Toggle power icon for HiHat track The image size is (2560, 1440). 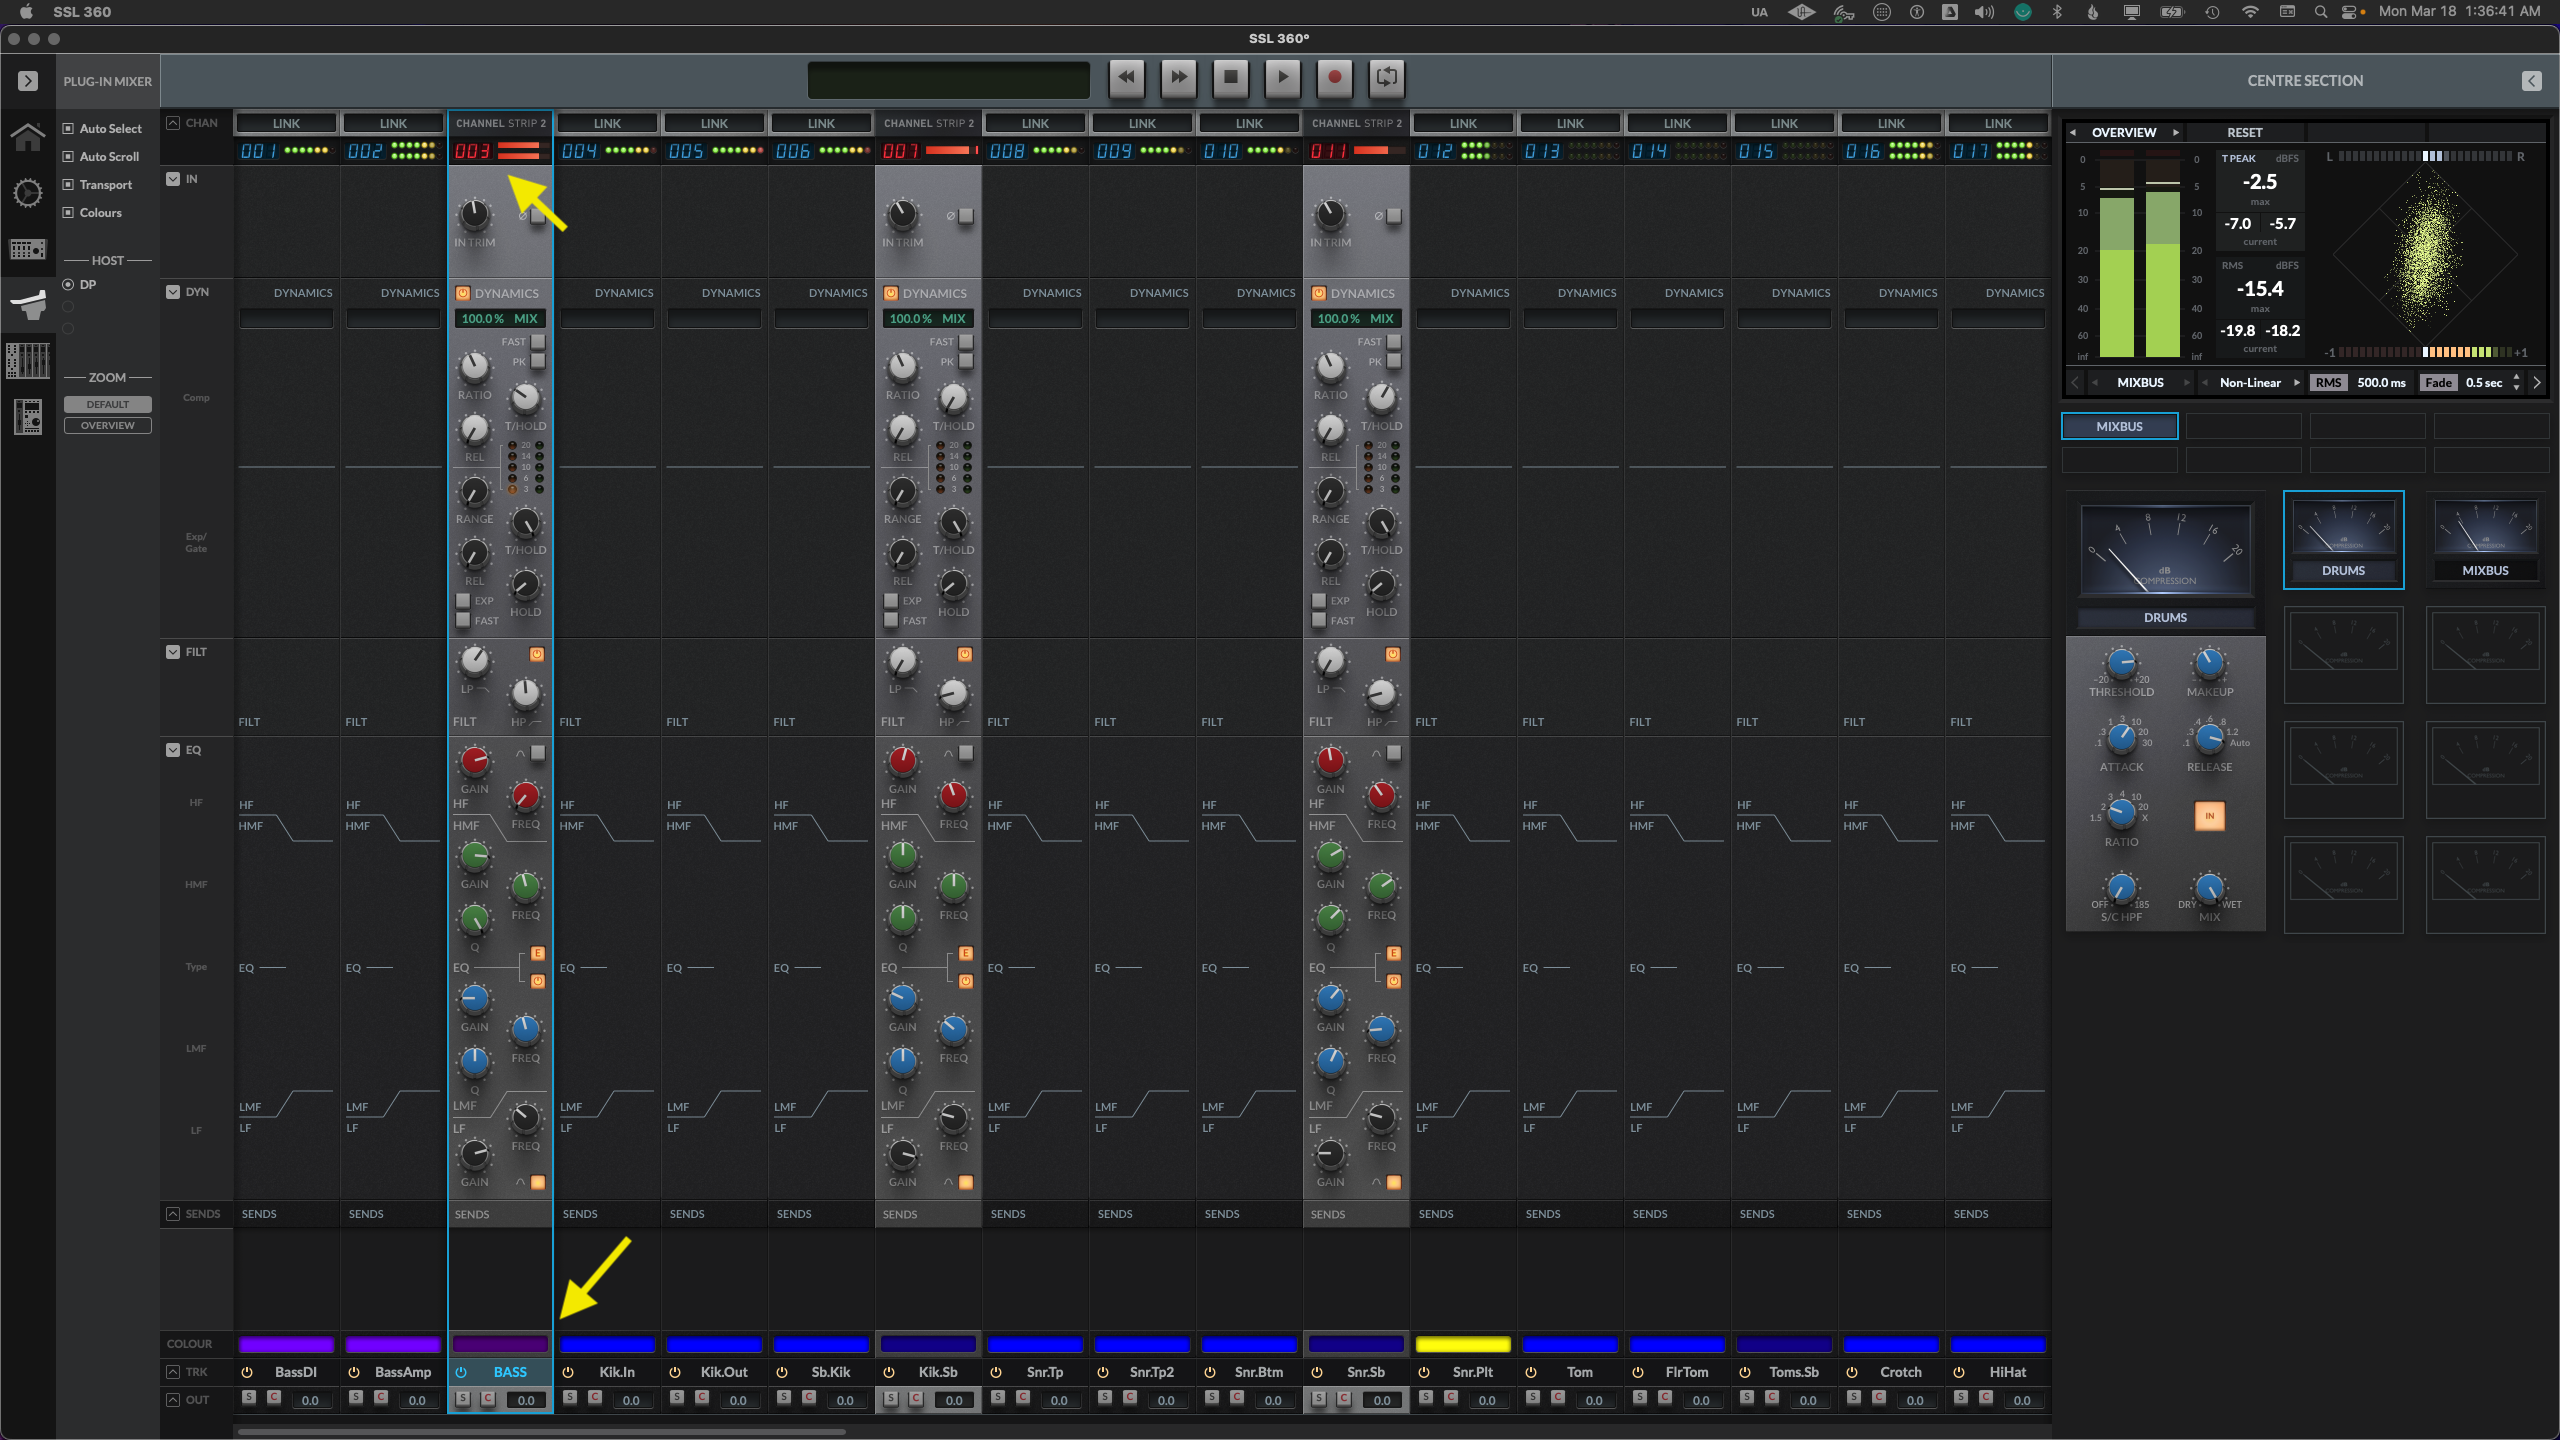coord(1959,1372)
